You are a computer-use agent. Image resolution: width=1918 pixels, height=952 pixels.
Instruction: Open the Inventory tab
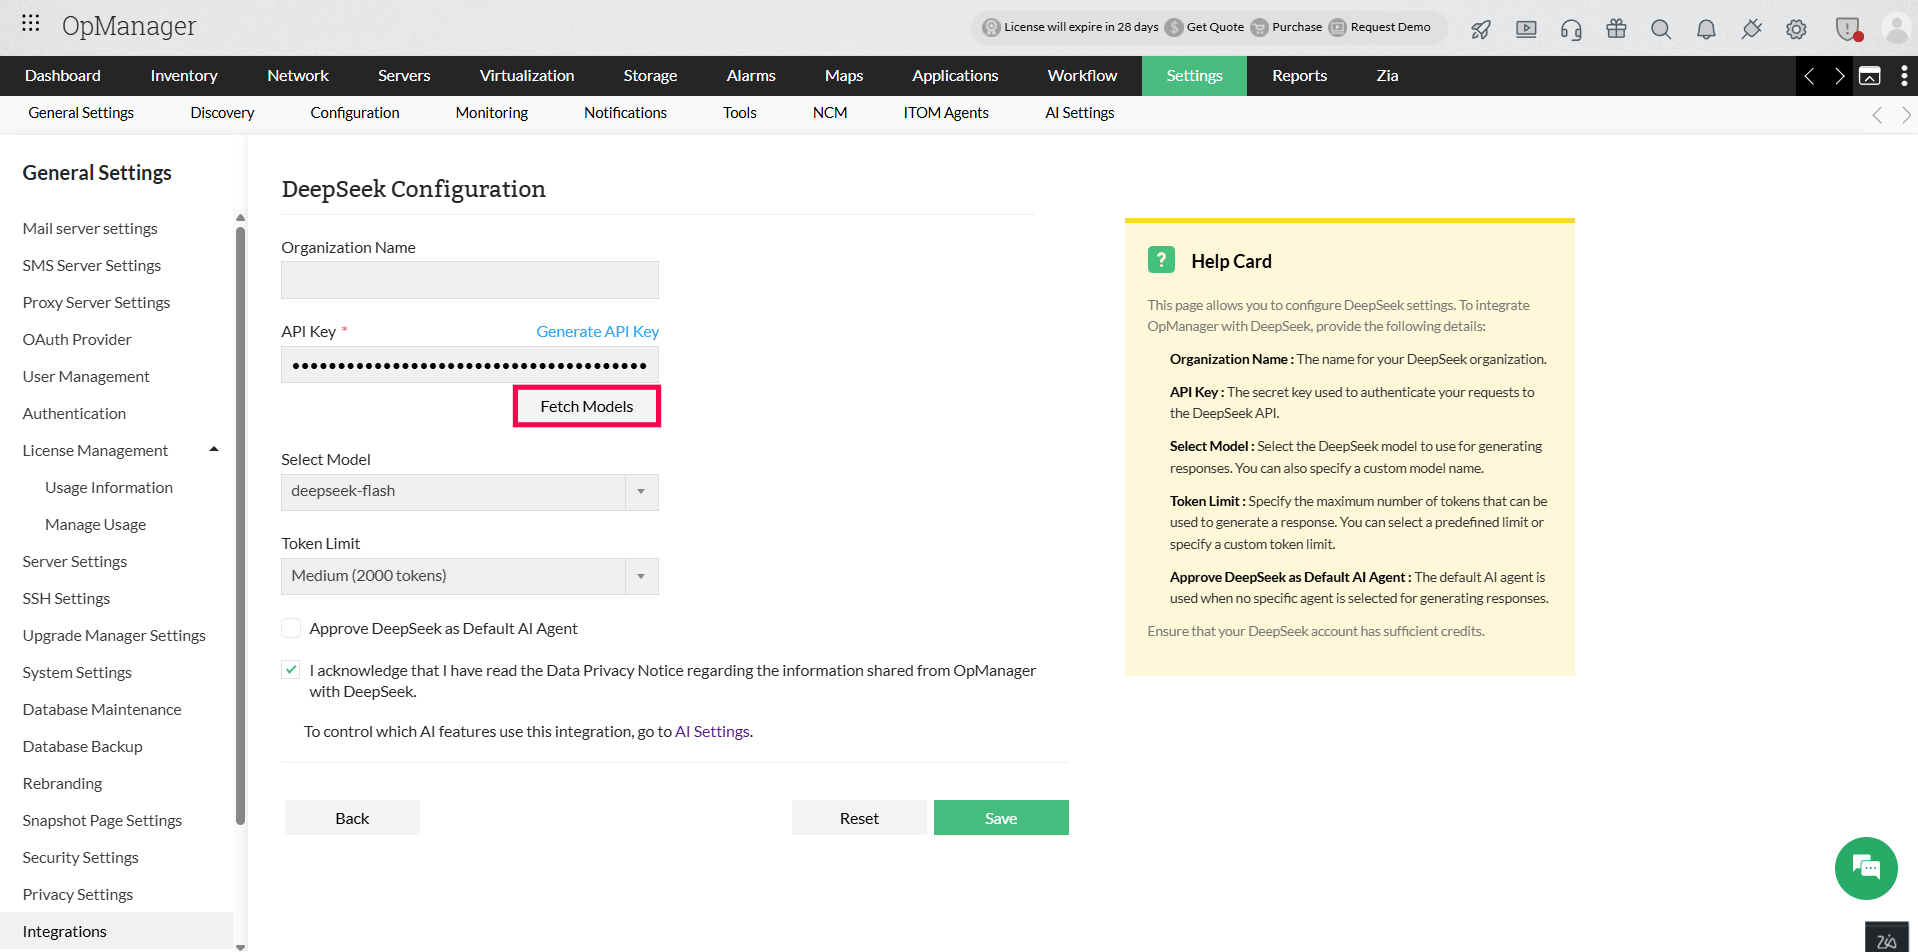(x=184, y=76)
